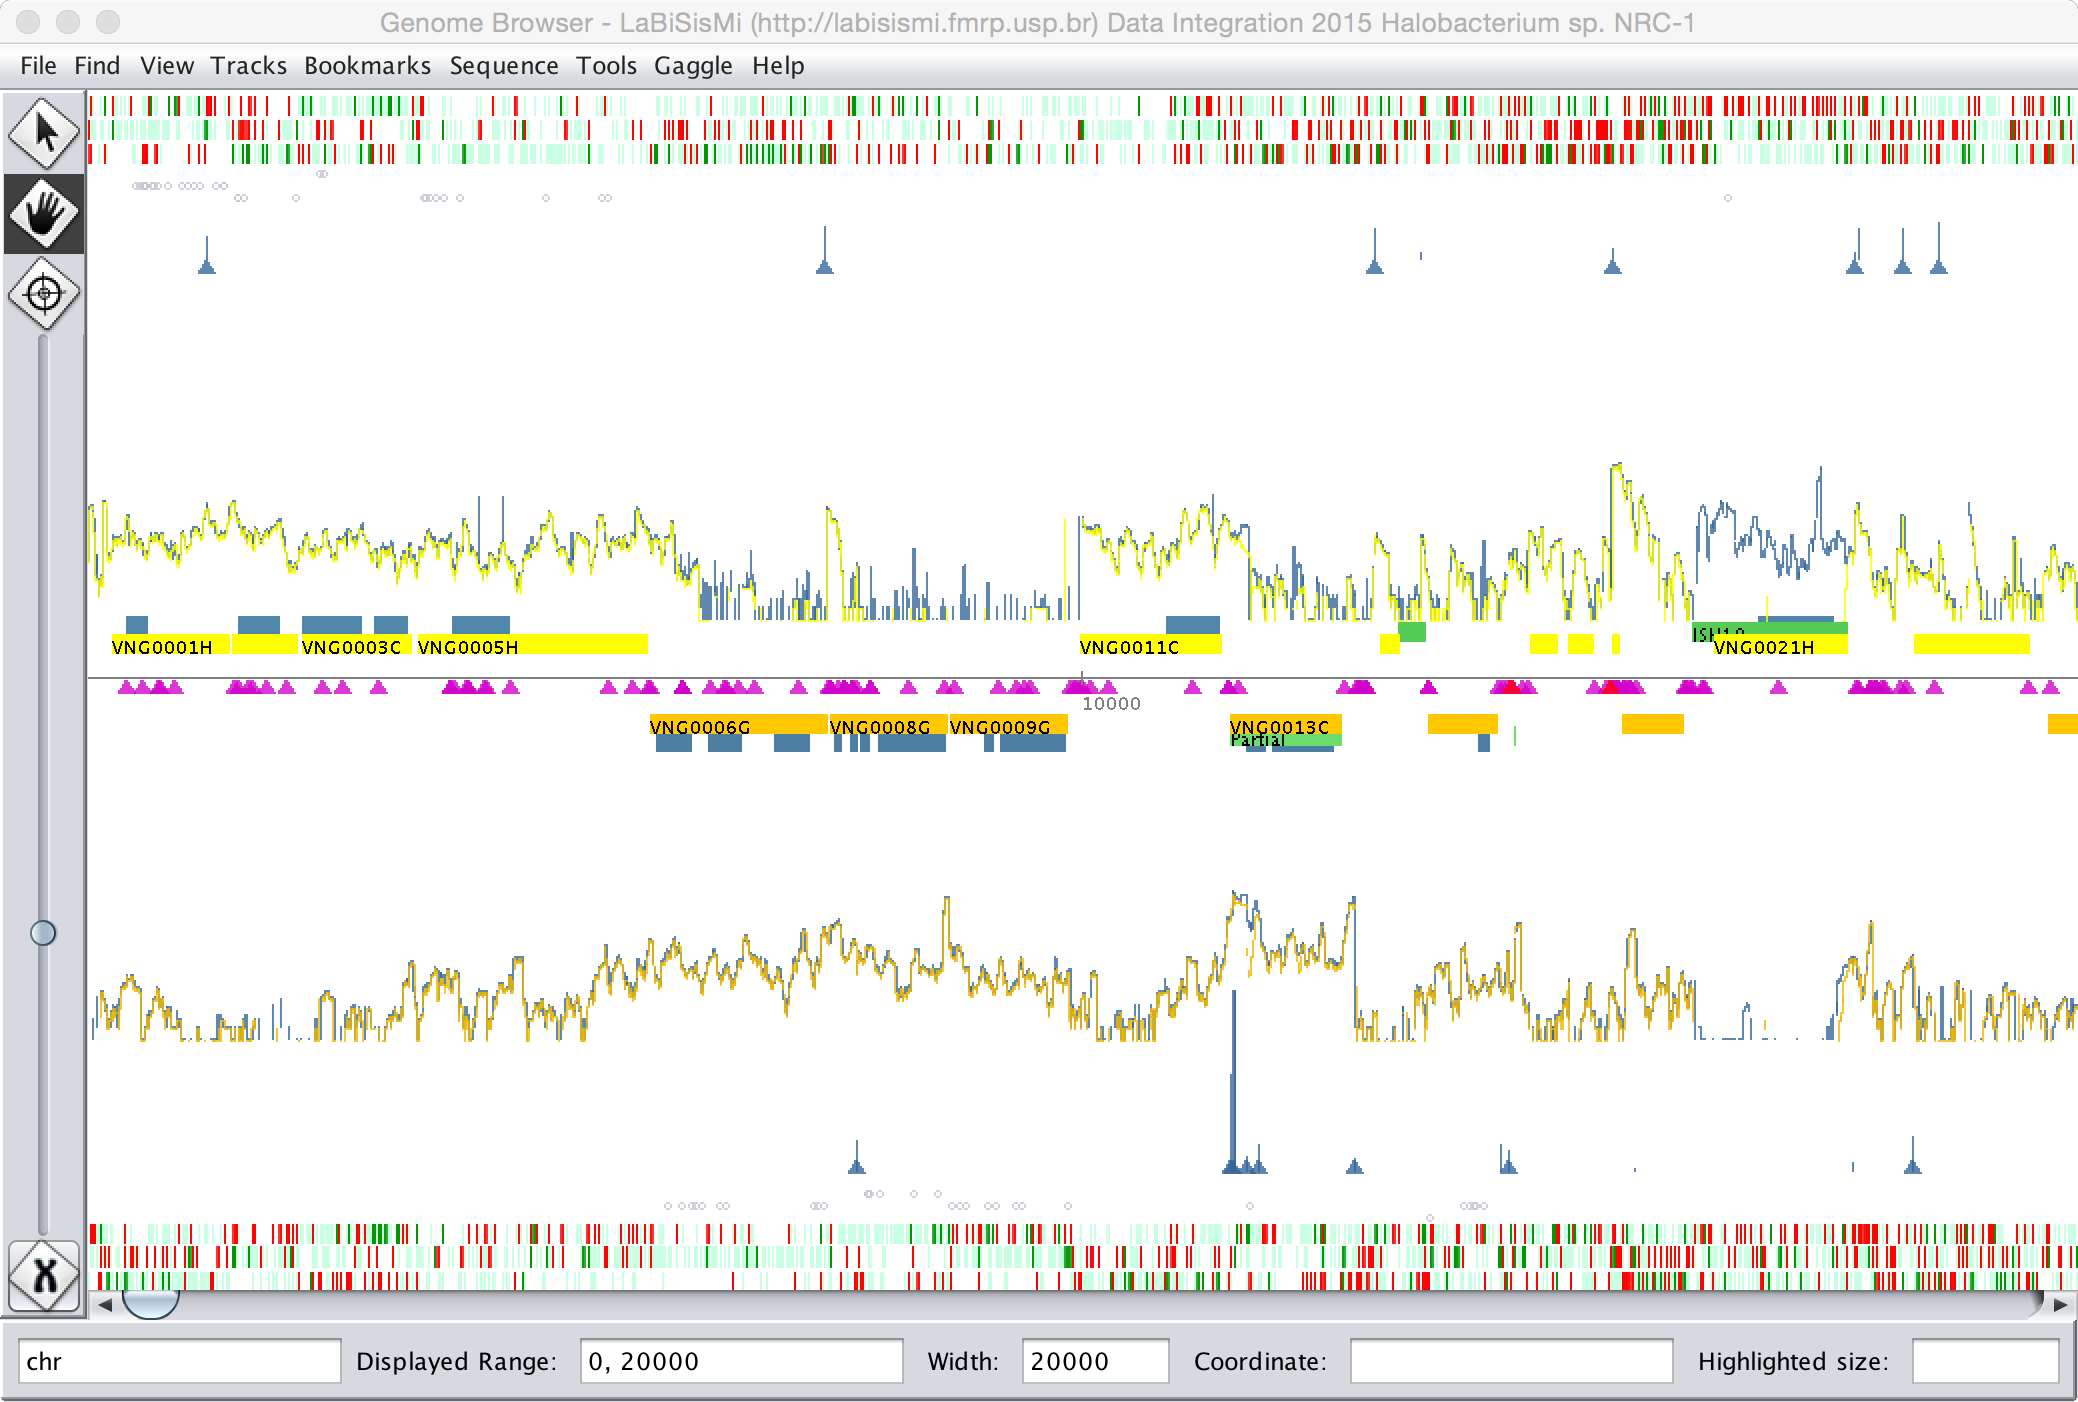Click the scroll left arrow
This screenshot has height=1402, width=2078.
[x=105, y=1304]
